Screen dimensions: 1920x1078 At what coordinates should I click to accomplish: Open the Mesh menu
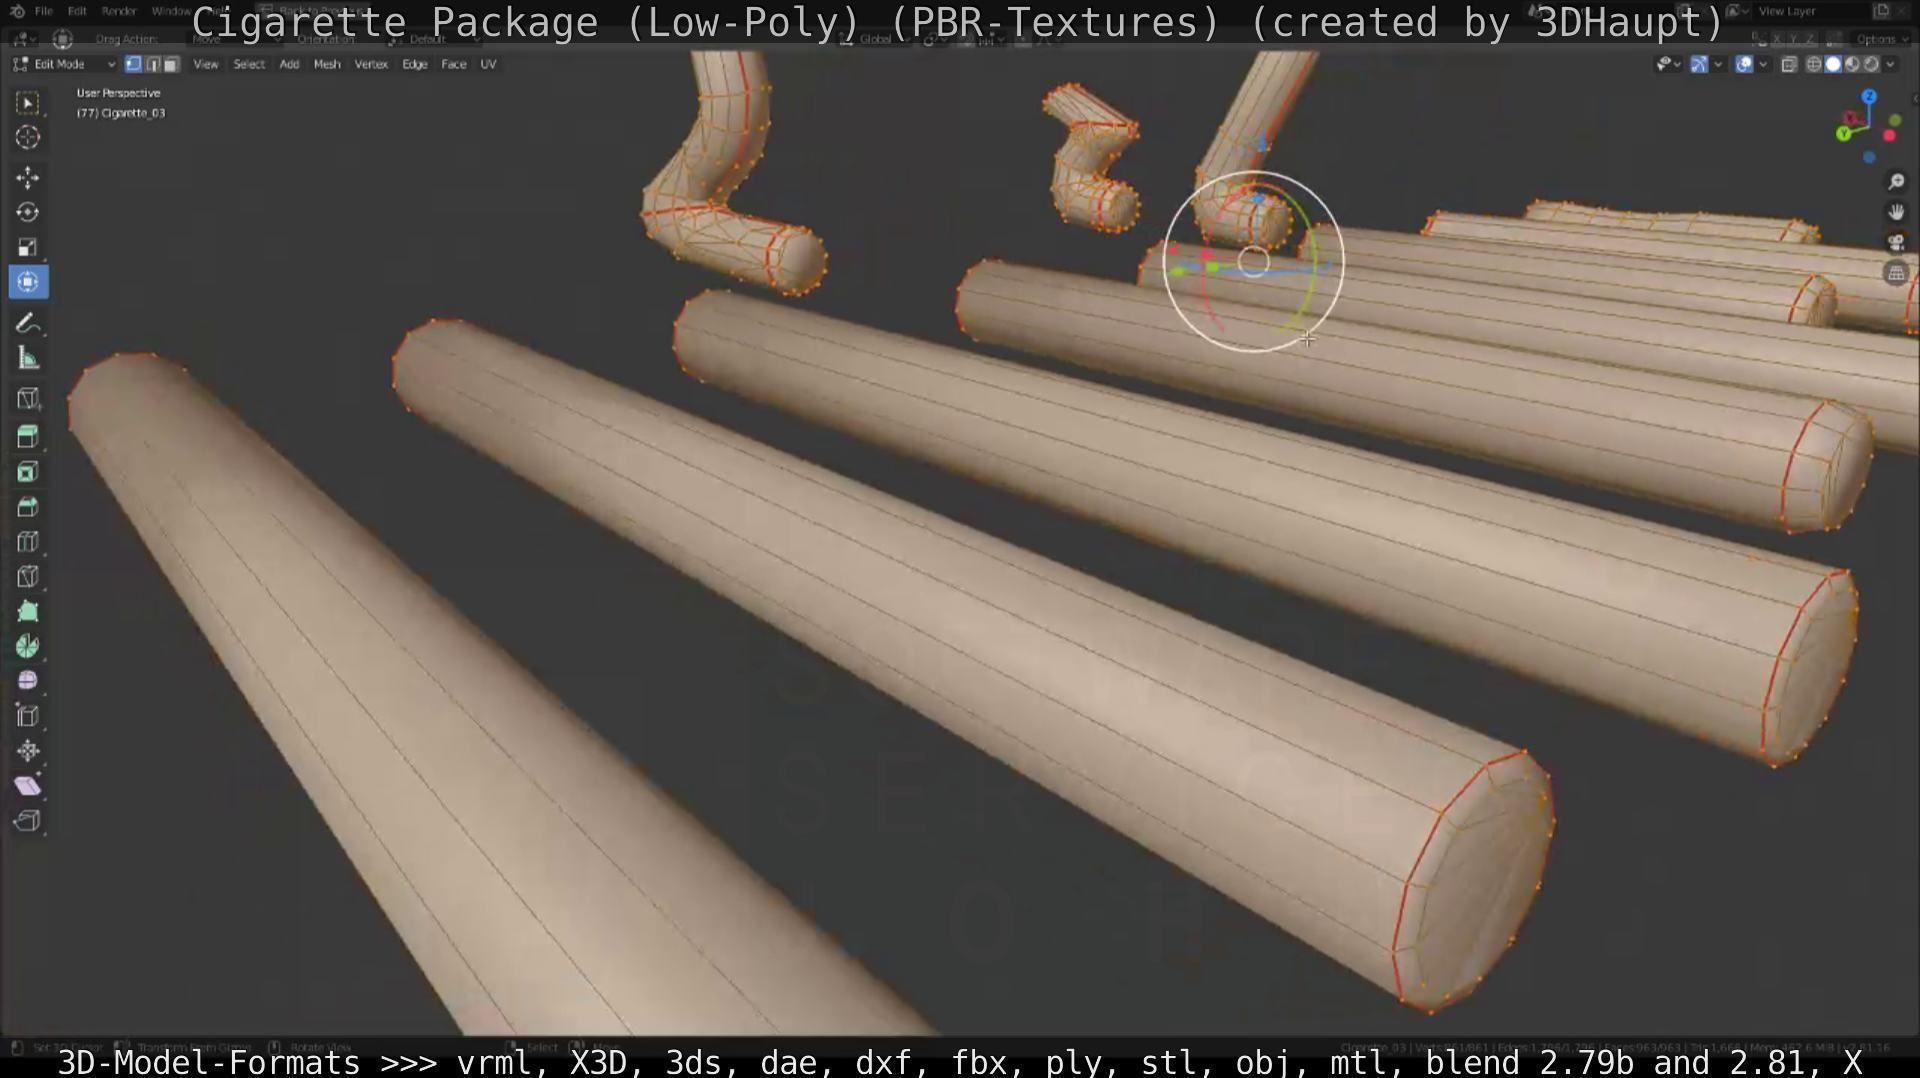[327, 64]
